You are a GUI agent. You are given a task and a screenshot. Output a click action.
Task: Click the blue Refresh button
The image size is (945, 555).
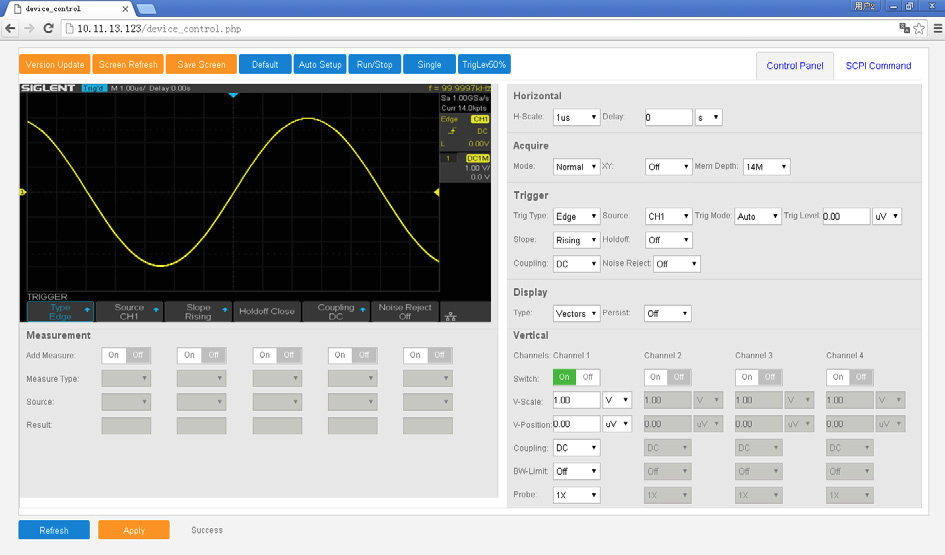coord(54,530)
